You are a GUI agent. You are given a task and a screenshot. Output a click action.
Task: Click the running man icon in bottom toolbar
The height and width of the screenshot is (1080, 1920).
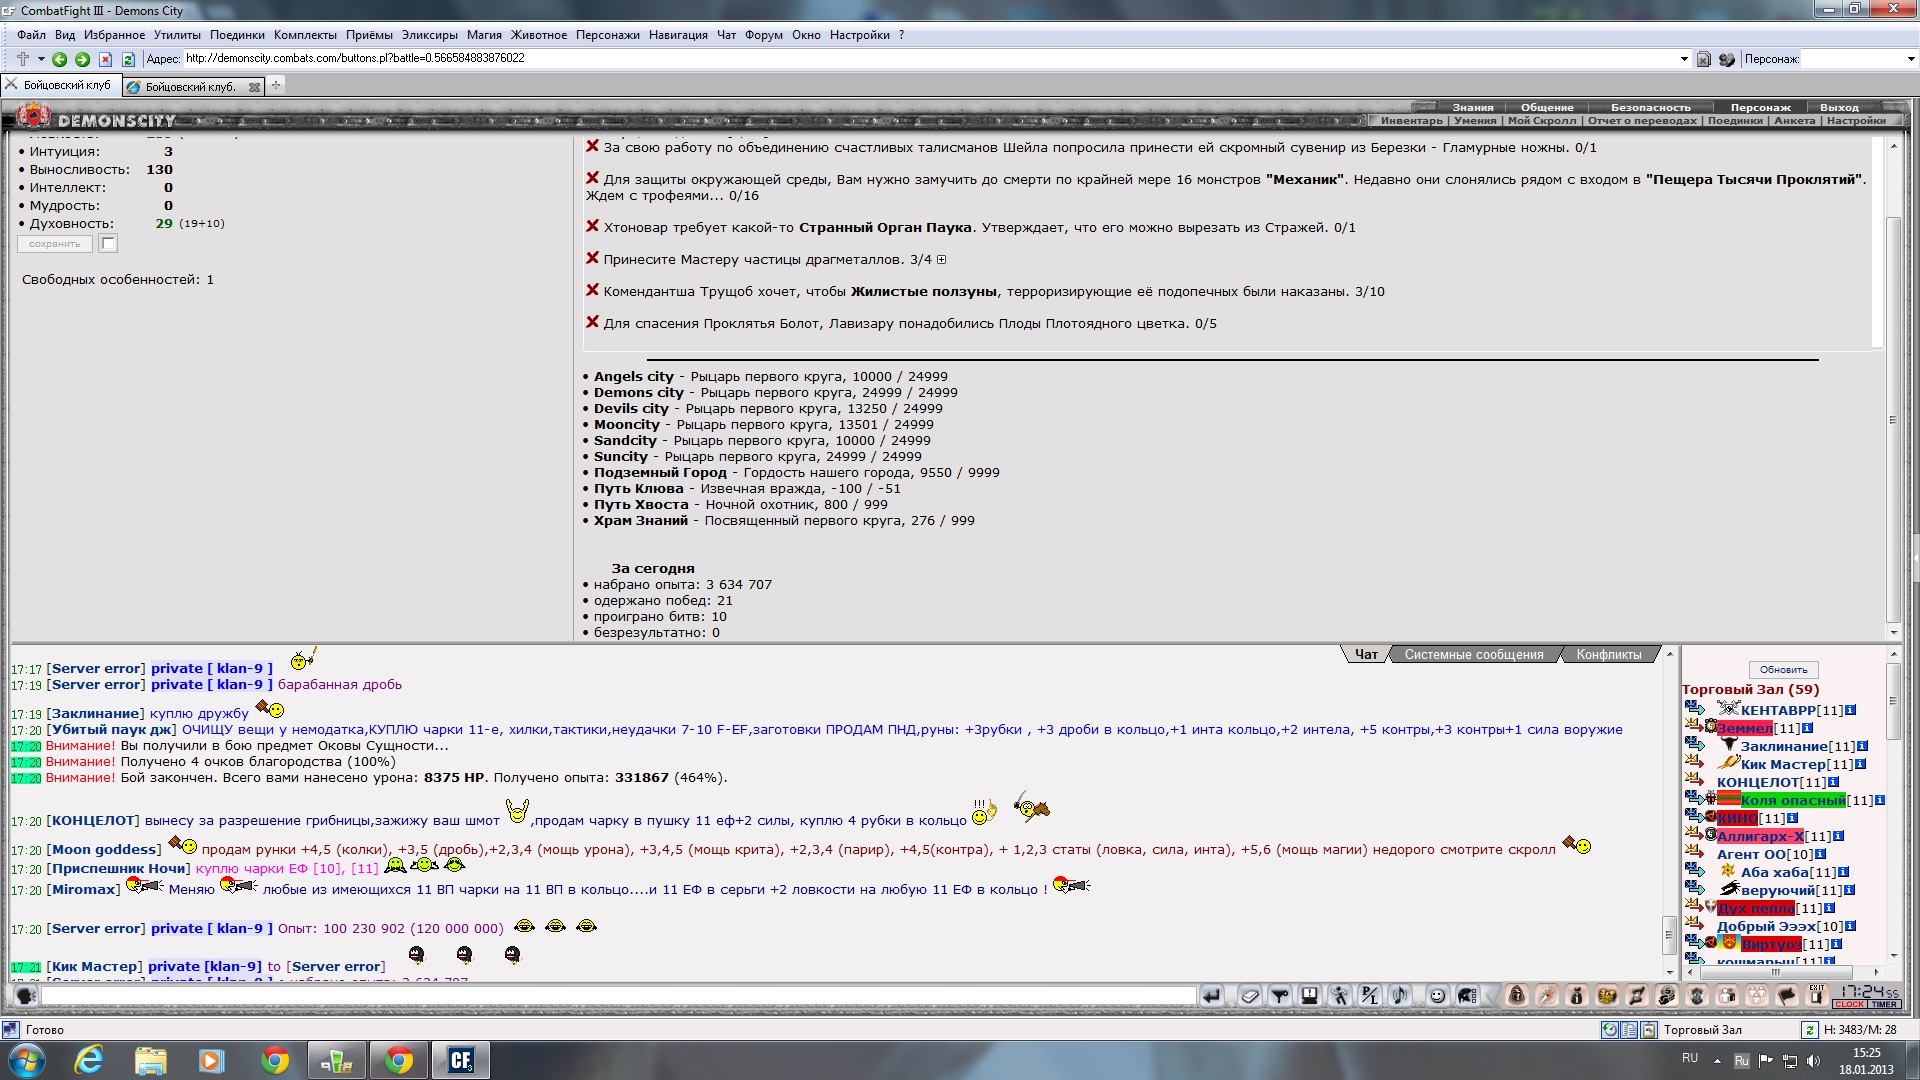1340,995
